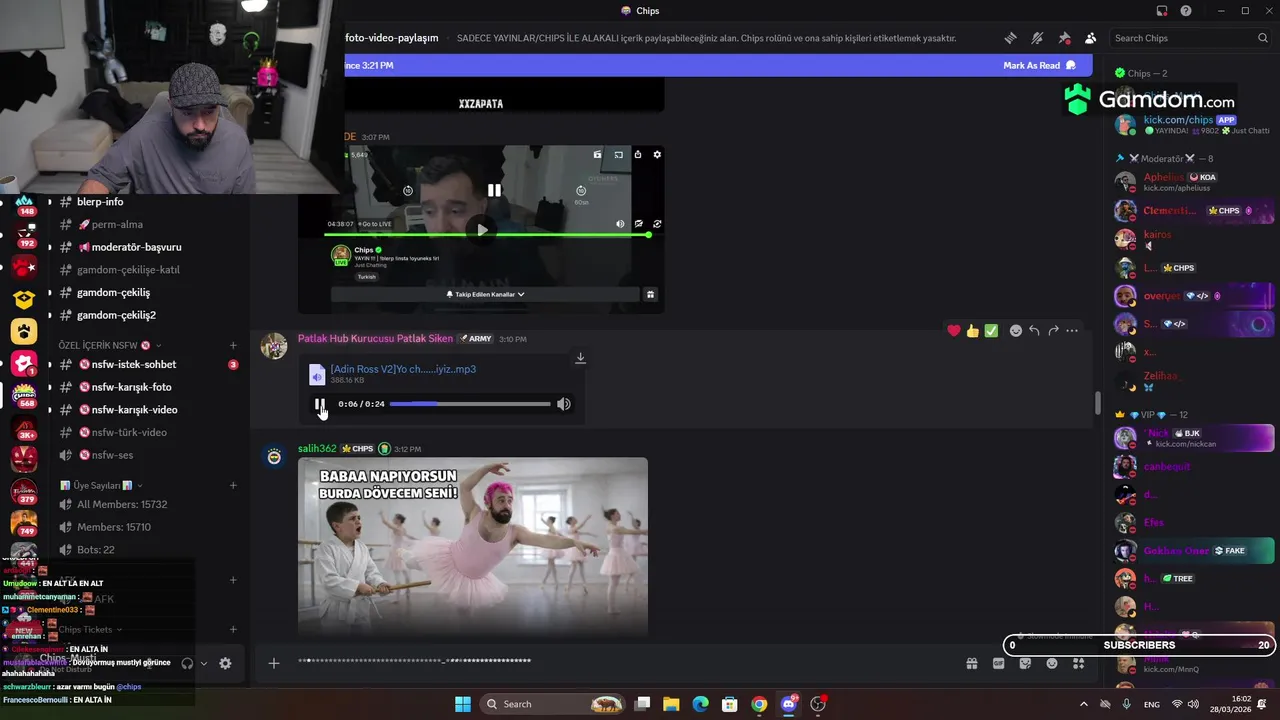Open the Windows Start menu
The height and width of the screenshot is (720, 1280).
(x=463, y=704)
